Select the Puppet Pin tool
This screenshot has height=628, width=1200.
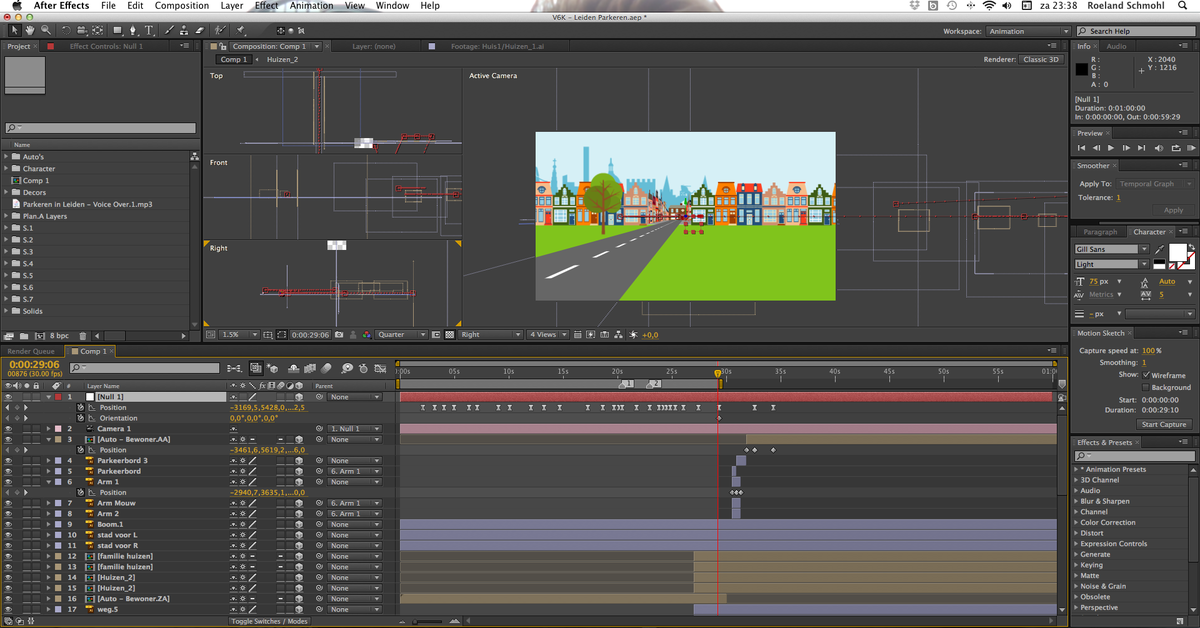[x=240, y=30]
